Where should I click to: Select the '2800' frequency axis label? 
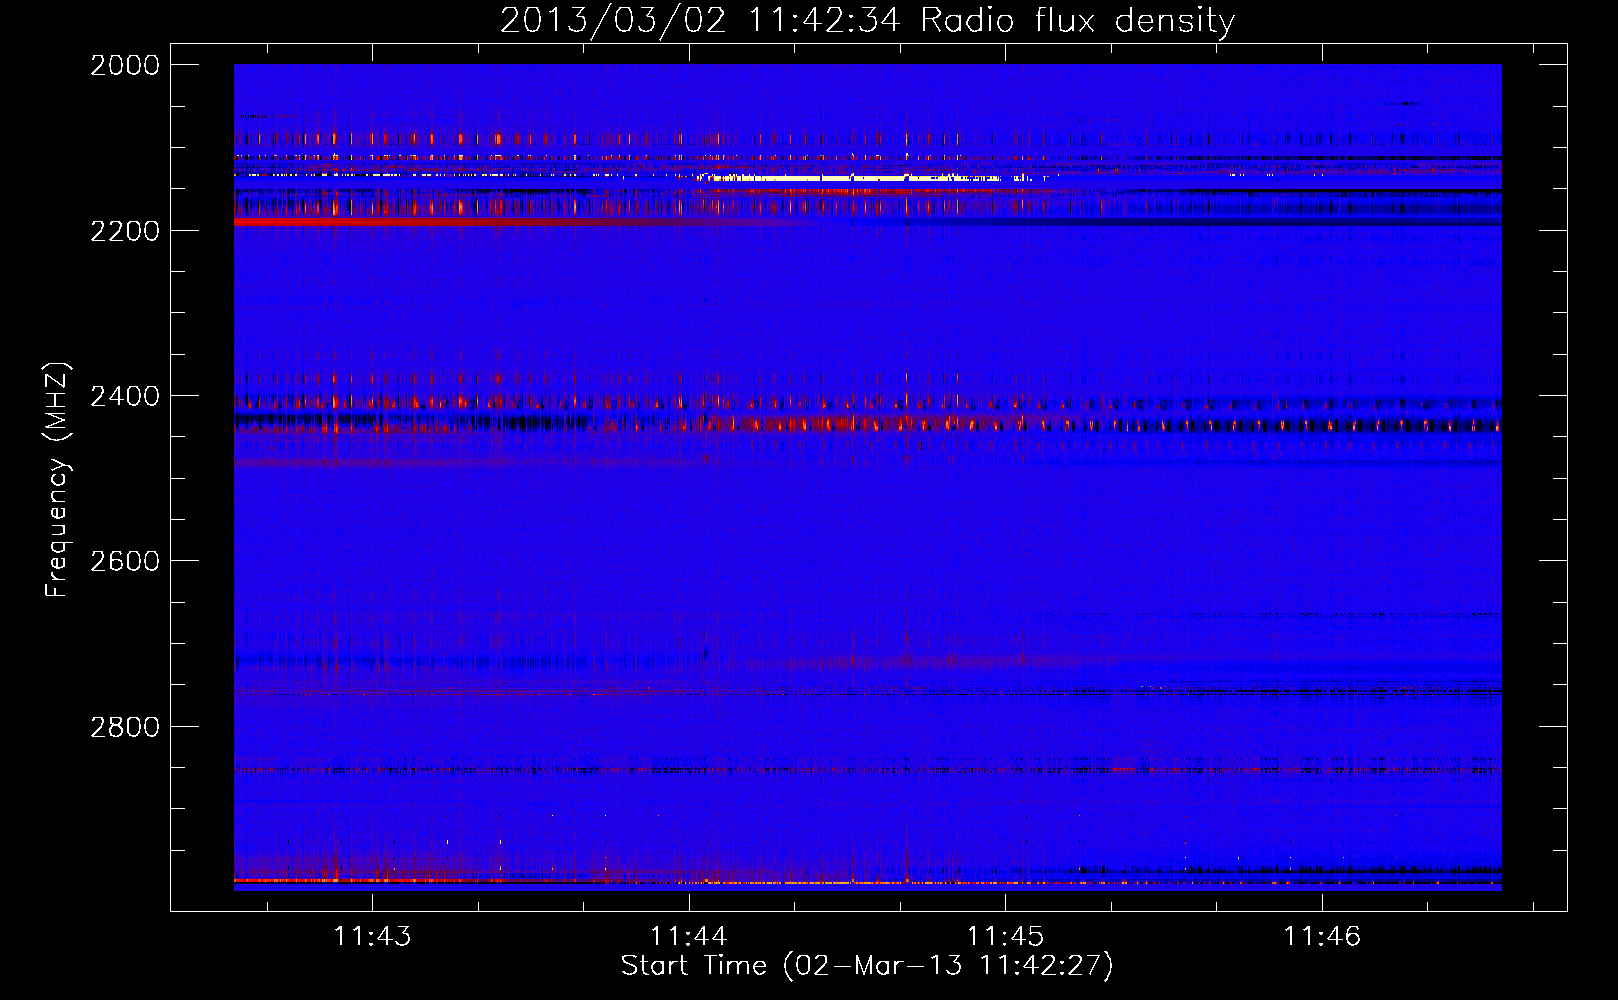[x=125, y=727]
